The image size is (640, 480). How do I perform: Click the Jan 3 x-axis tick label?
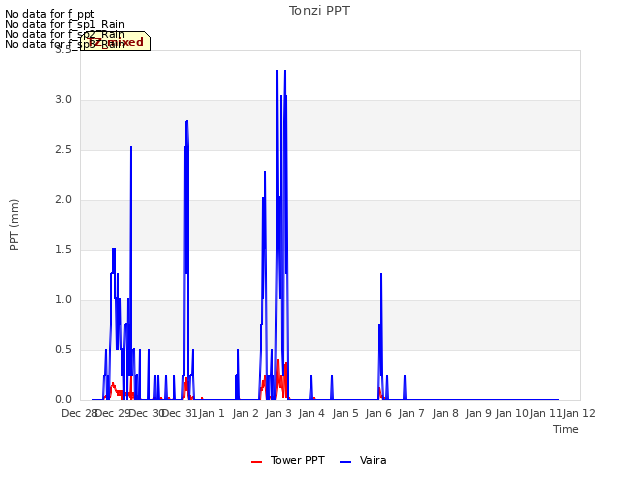278,413
